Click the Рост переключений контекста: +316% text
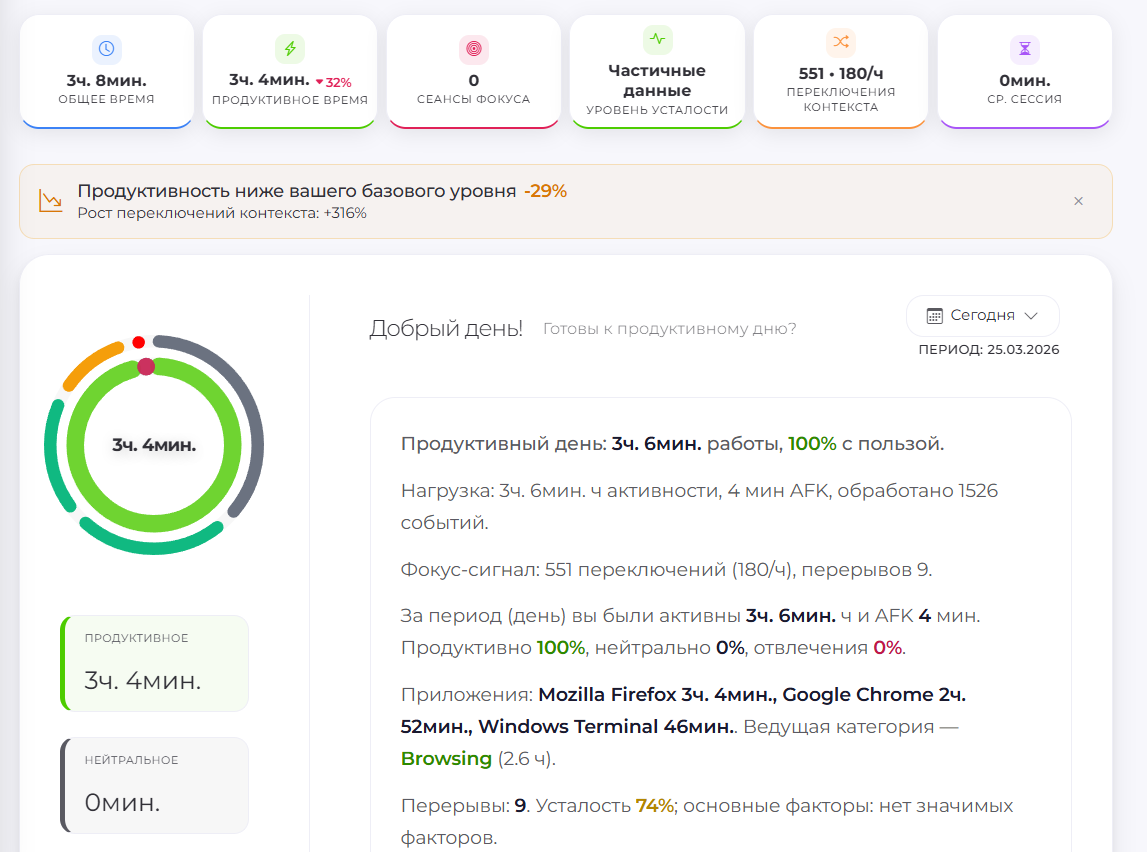 tap(222, 214)
